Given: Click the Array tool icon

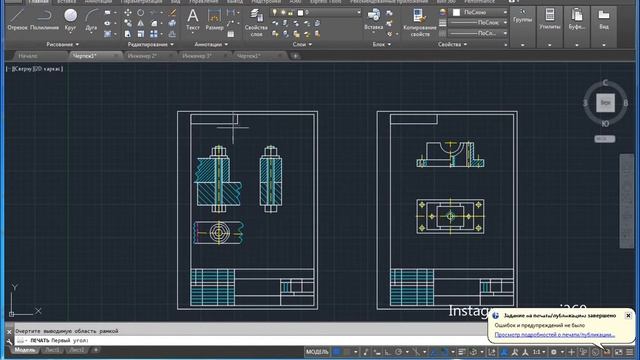Looking at the screenshot, I should [x=153, y=34].
